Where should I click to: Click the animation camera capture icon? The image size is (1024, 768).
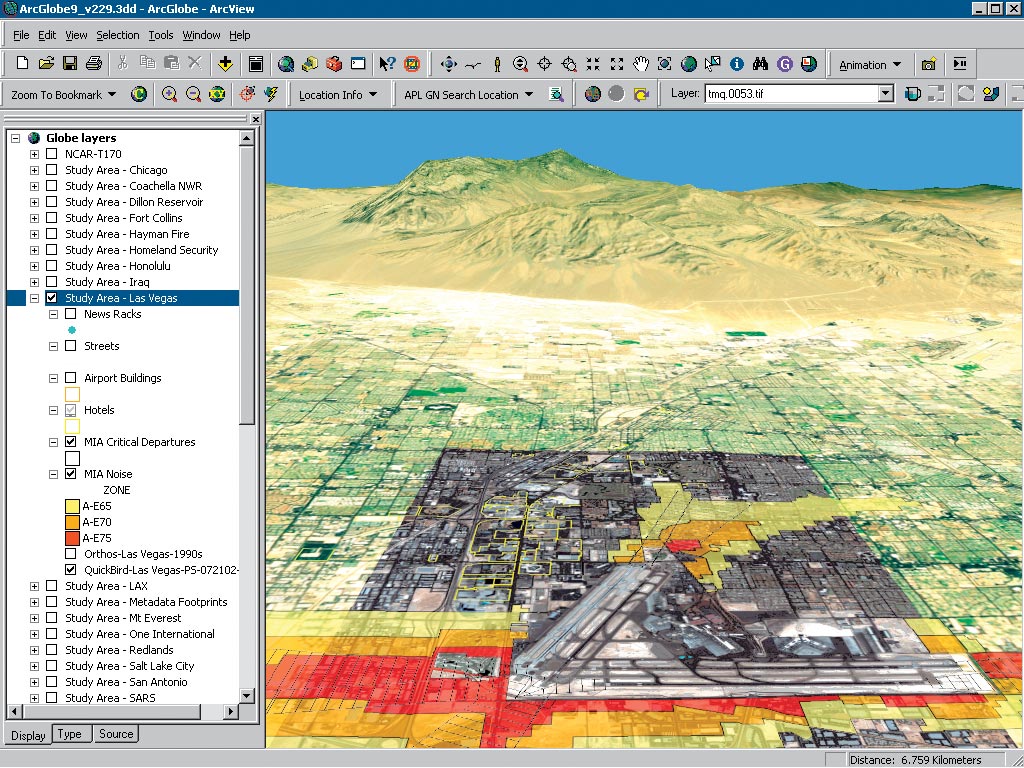(x=929, y=64)
